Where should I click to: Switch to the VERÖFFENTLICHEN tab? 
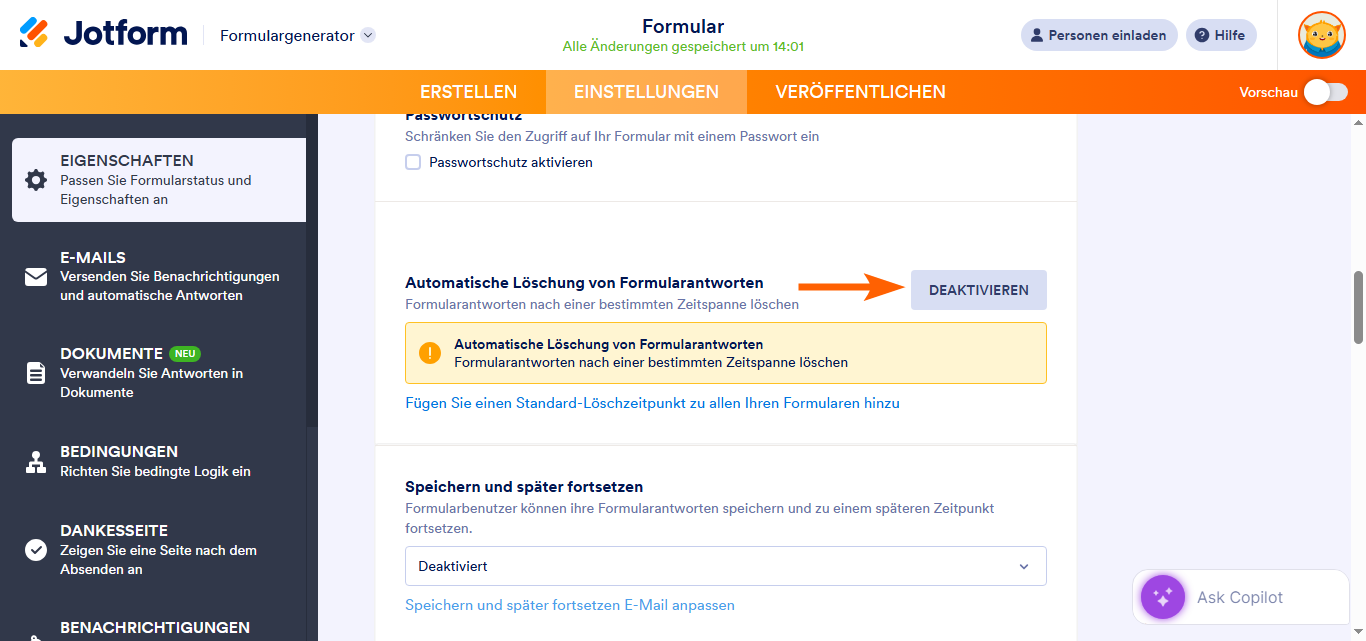[858, 91]
